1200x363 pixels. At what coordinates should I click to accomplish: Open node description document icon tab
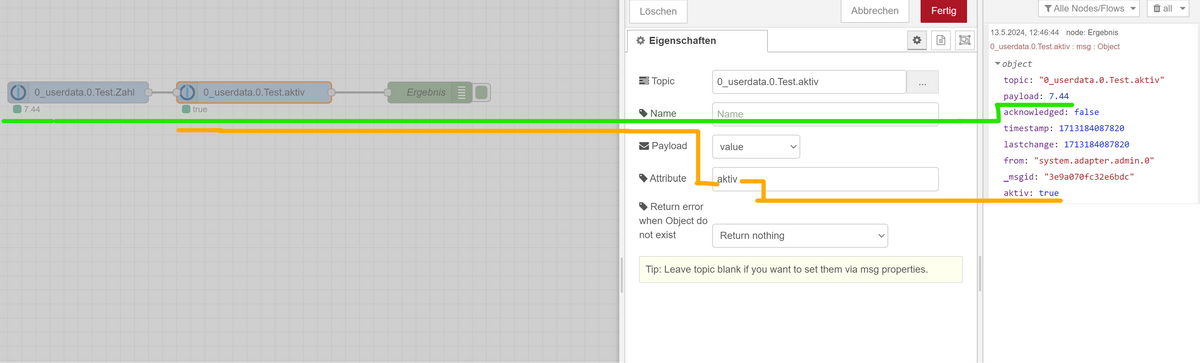pos(940,40)
